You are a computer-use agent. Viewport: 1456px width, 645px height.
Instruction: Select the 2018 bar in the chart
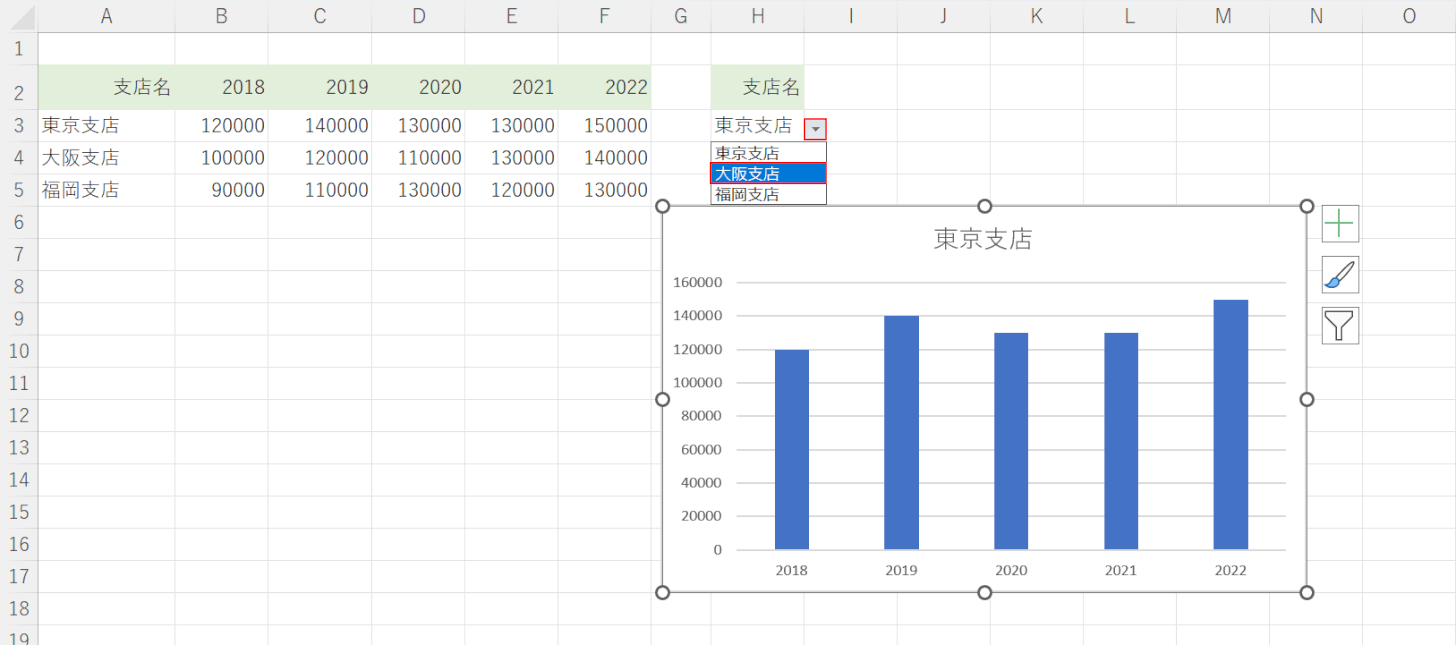791,450
